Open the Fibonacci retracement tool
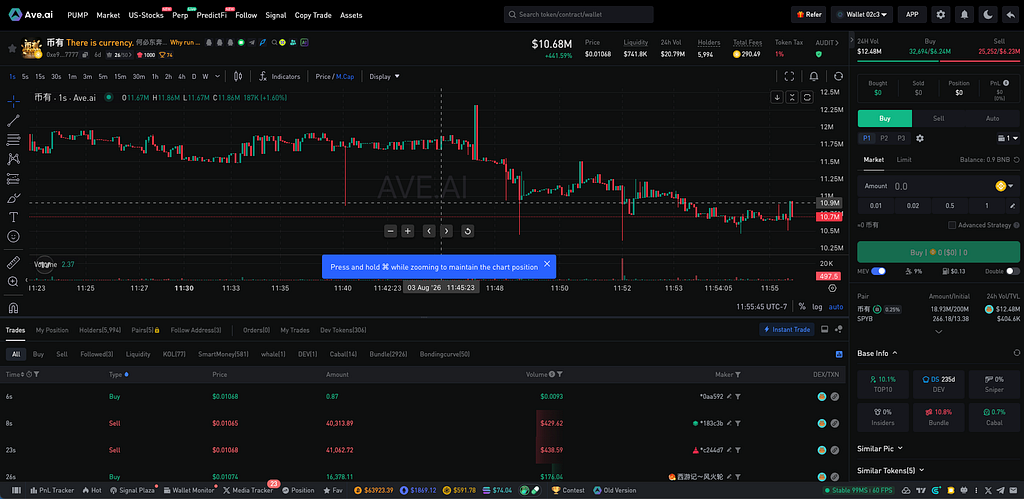 [x=13, y=140]
